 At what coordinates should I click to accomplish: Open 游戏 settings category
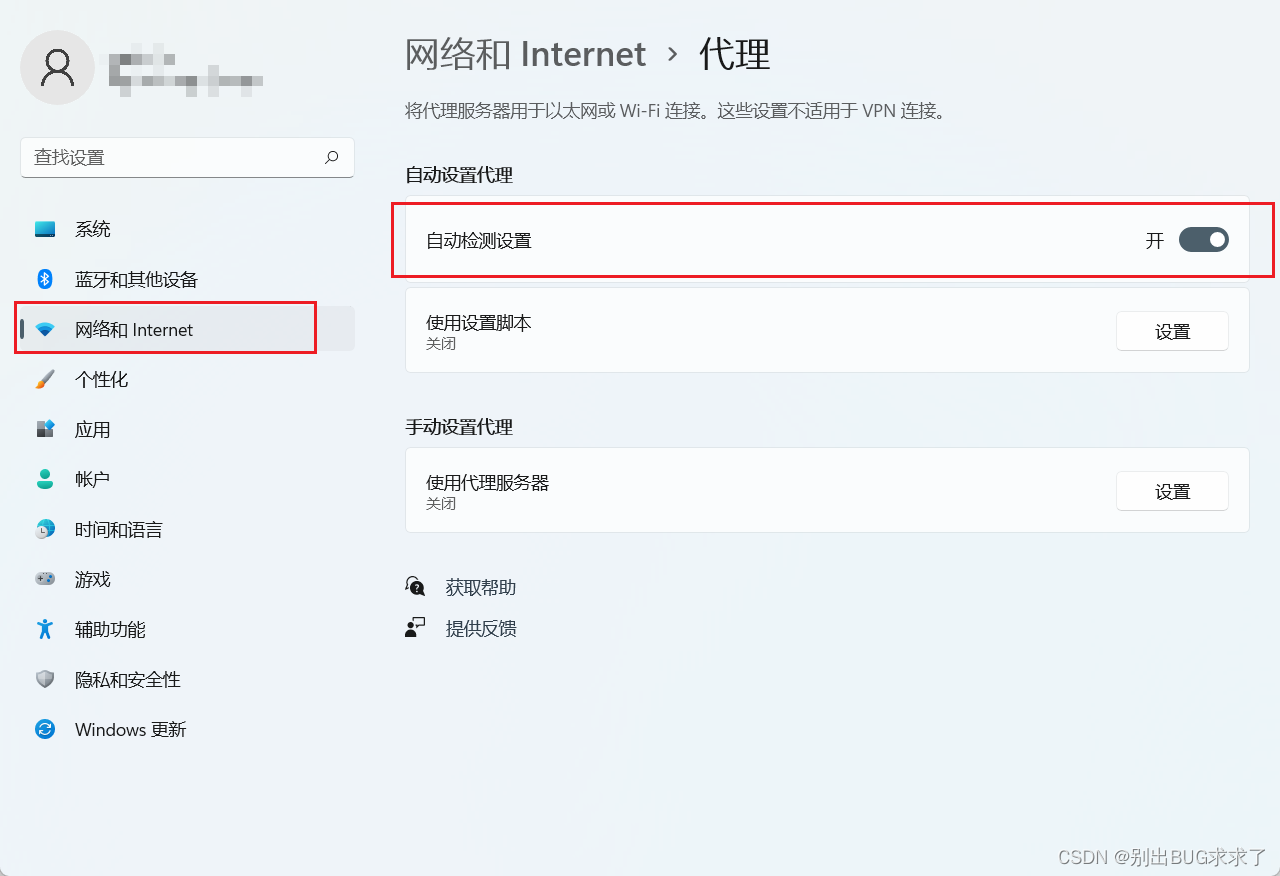click(x=187, y=579)
